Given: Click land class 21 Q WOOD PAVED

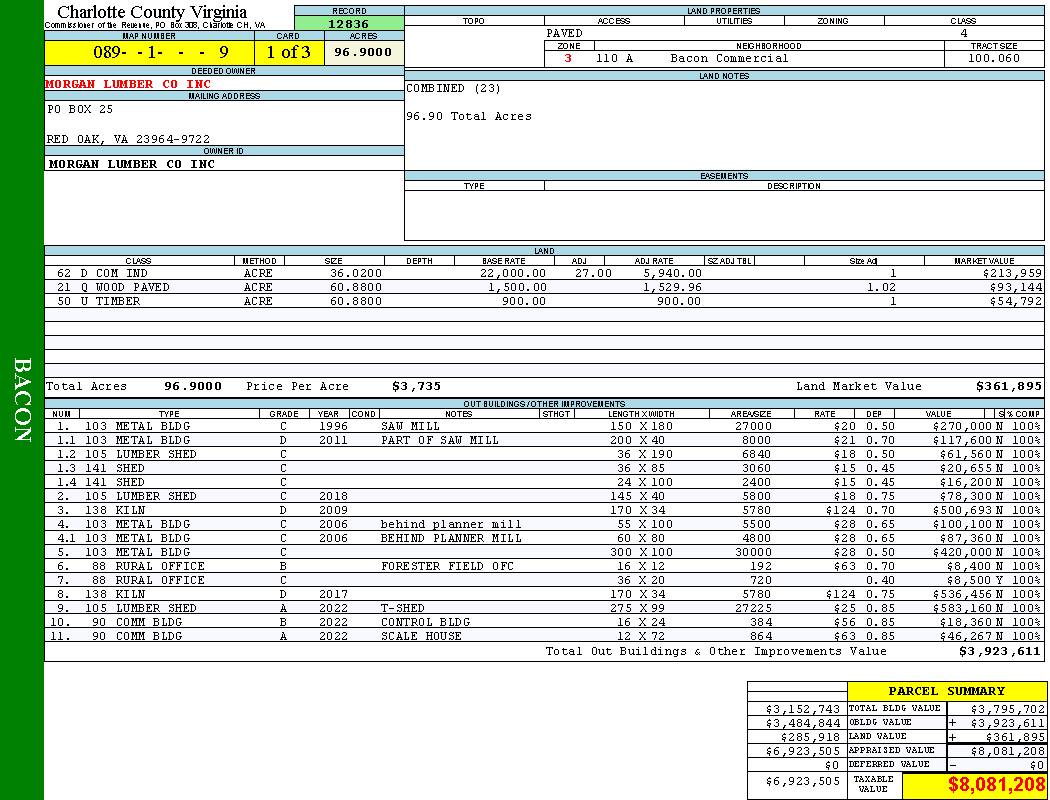Looking at the screenshot, I should [x=113, y=287].
